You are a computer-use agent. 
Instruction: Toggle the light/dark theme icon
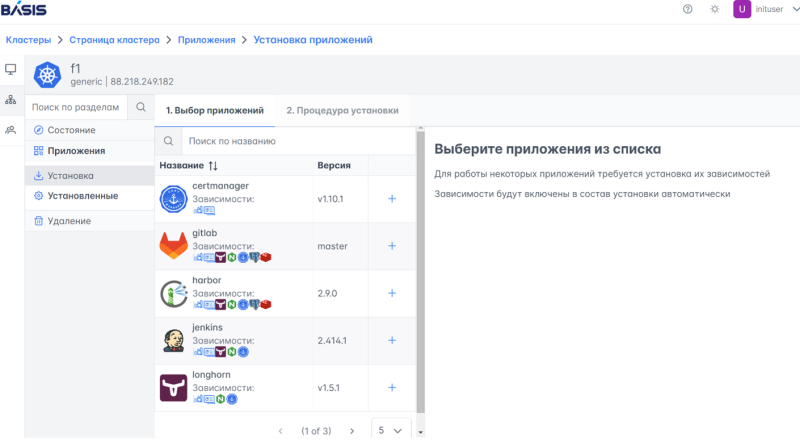(x=714, y=9)
